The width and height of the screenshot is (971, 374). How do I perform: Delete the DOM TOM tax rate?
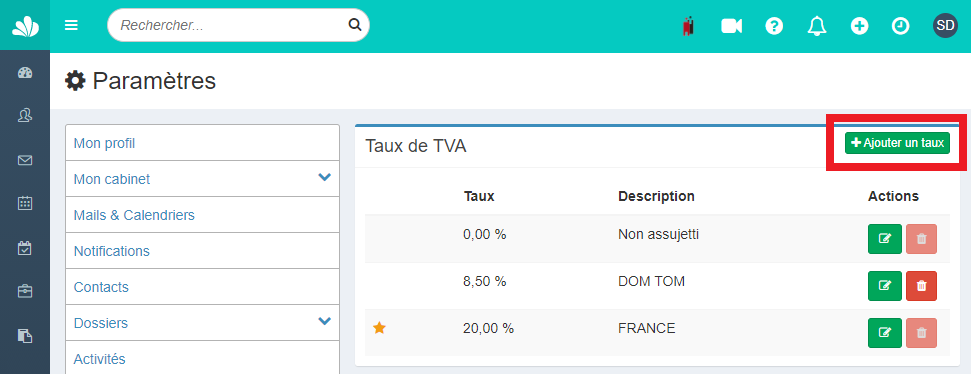coord(921,285)
